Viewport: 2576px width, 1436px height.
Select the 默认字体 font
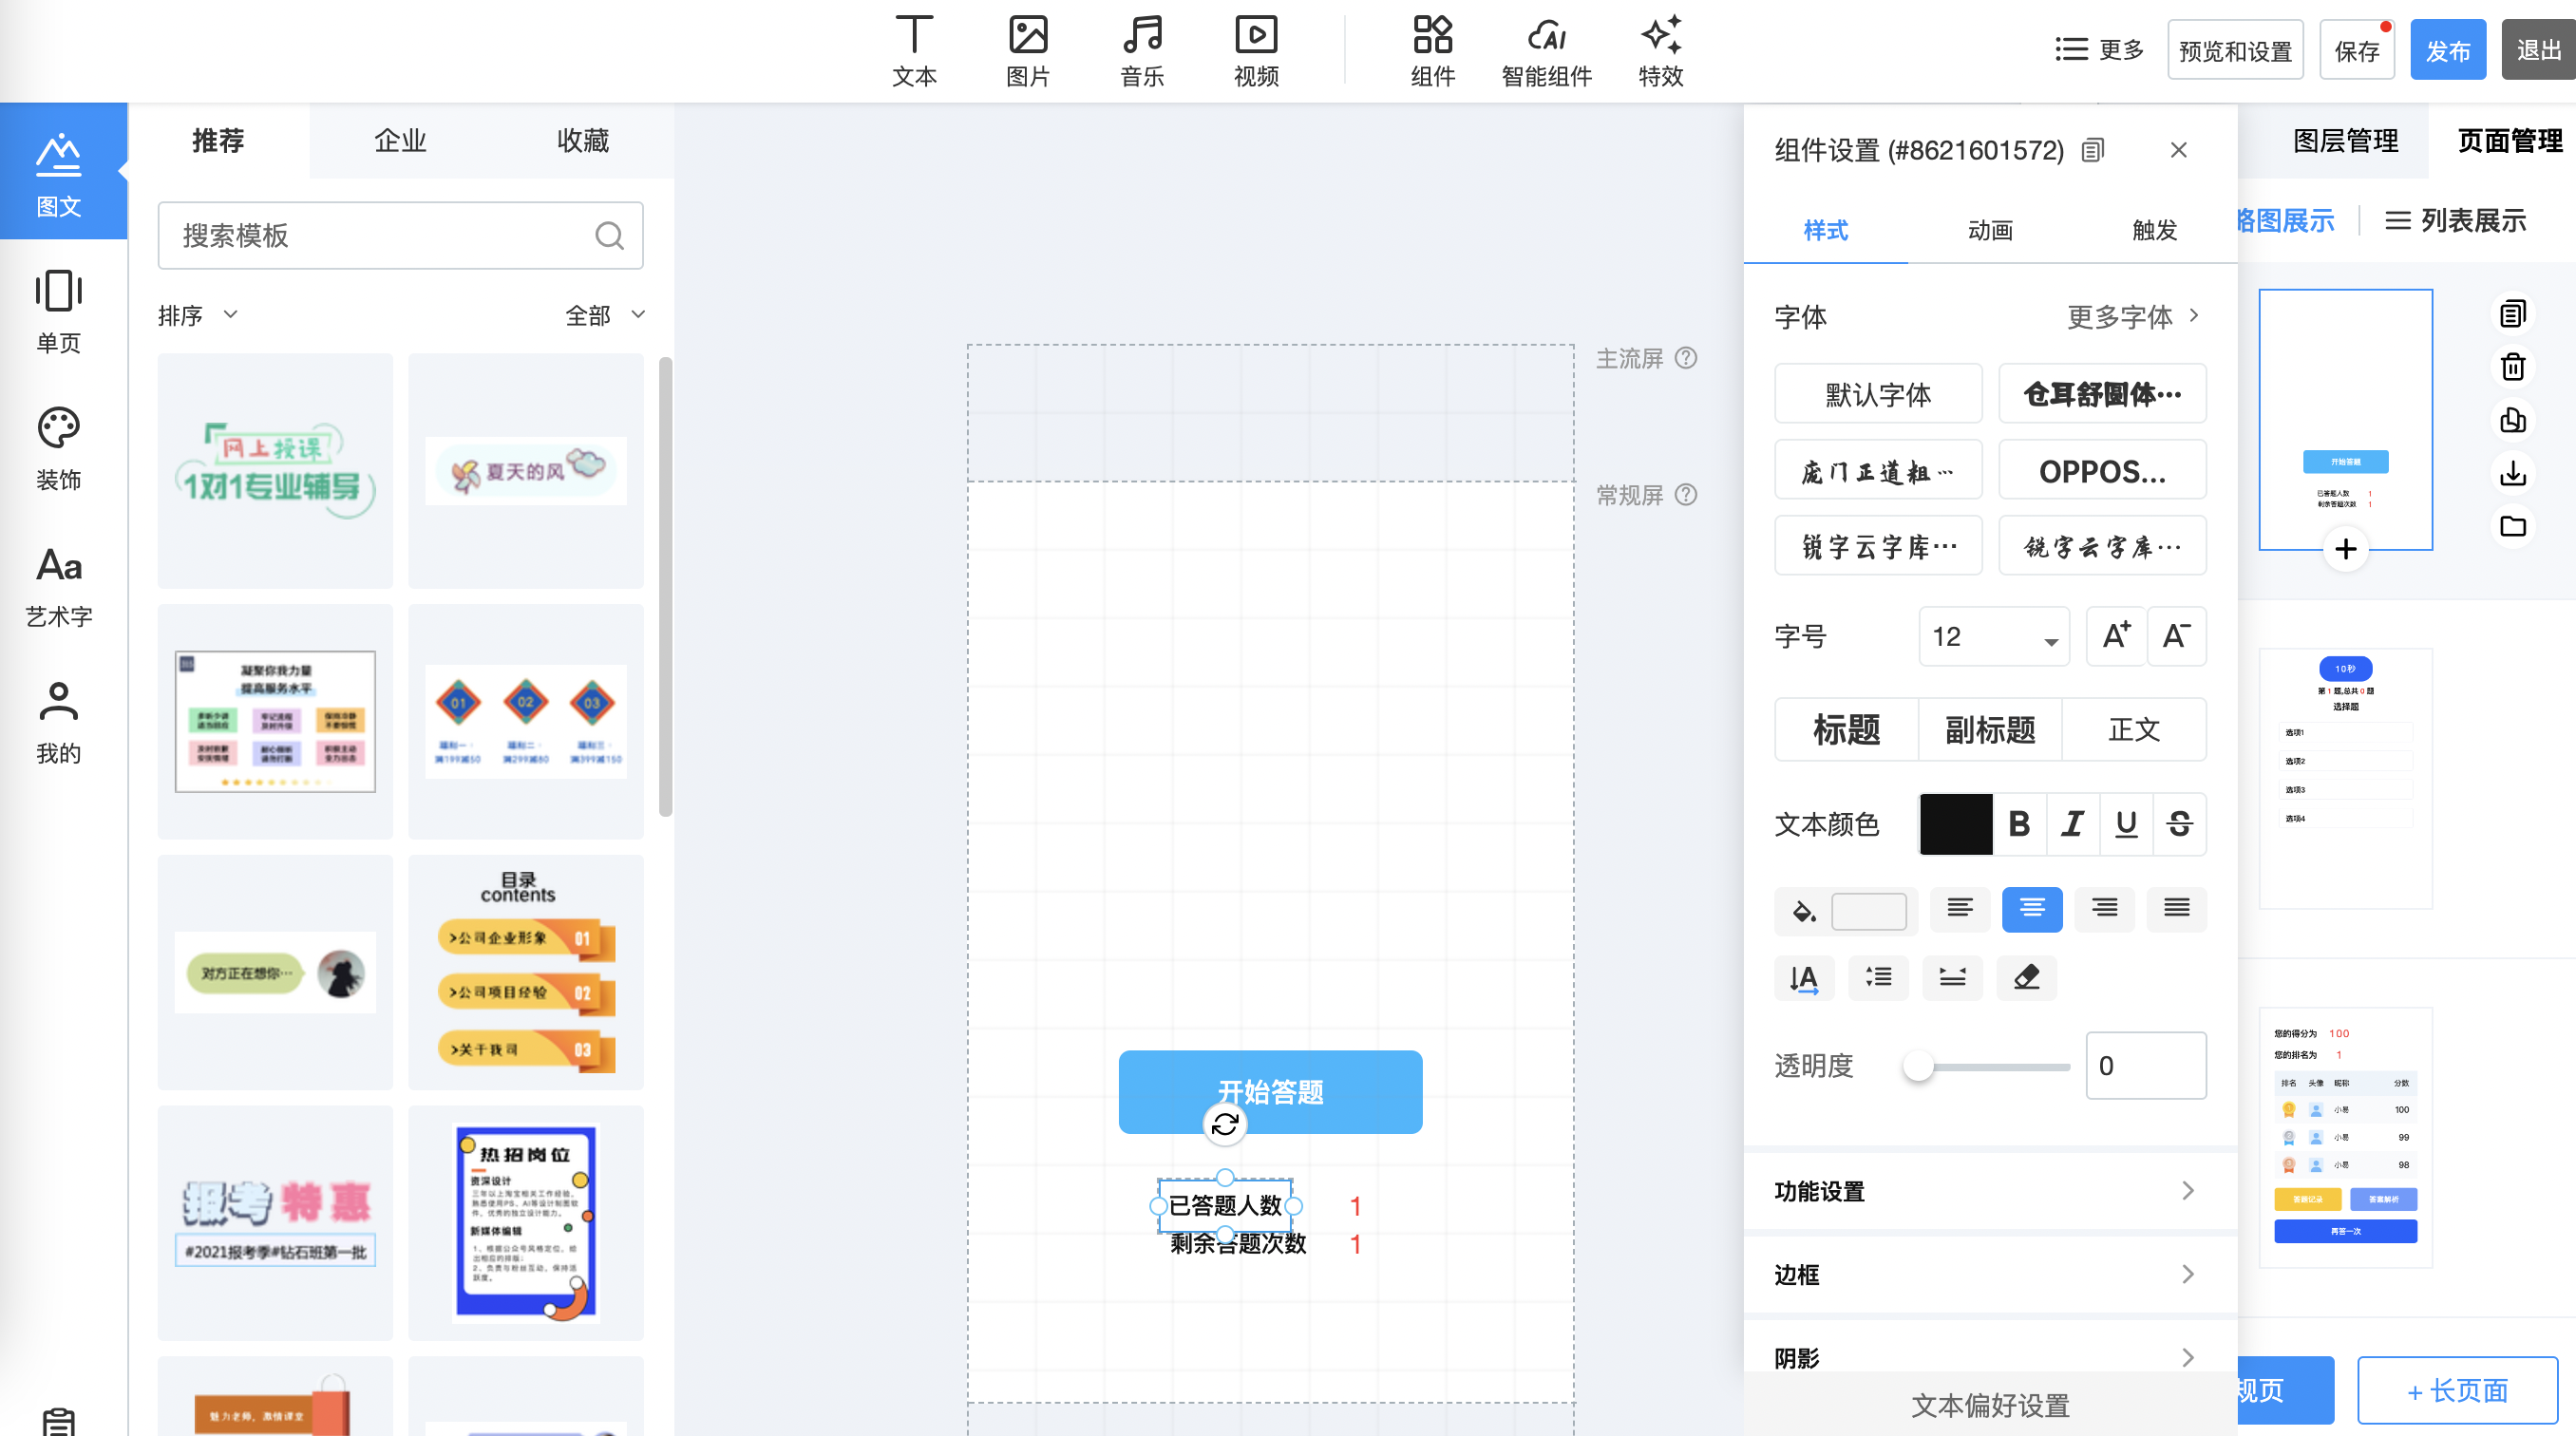coord(1878,394)
